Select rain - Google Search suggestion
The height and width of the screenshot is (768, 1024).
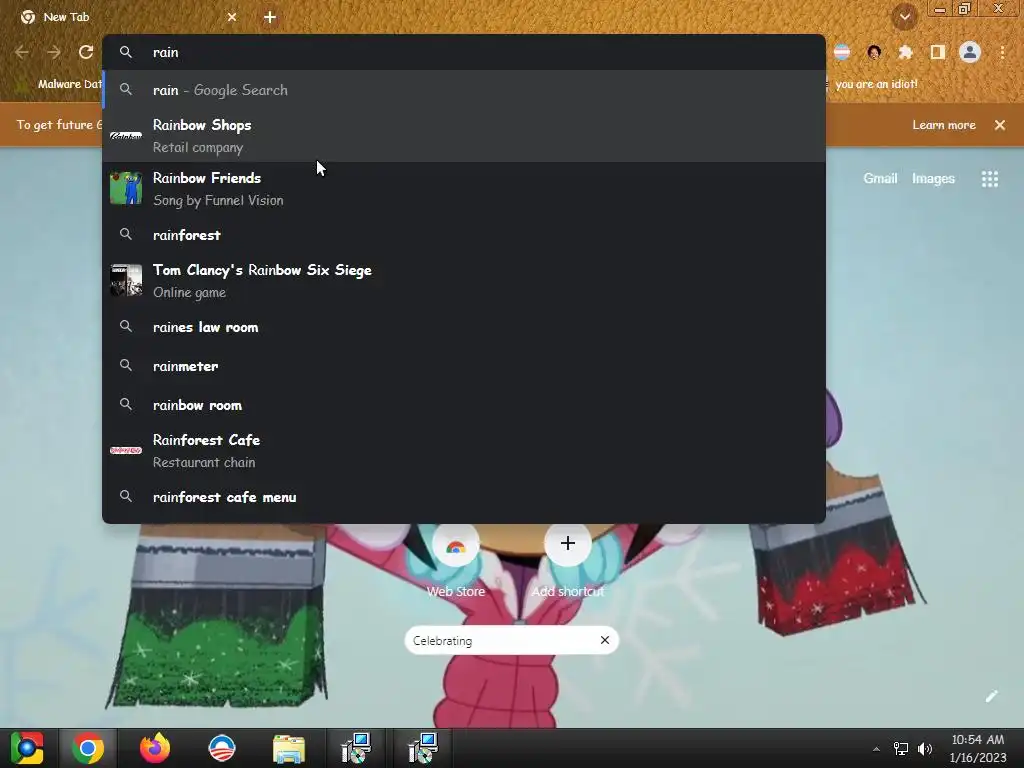[x=464, y=90]
